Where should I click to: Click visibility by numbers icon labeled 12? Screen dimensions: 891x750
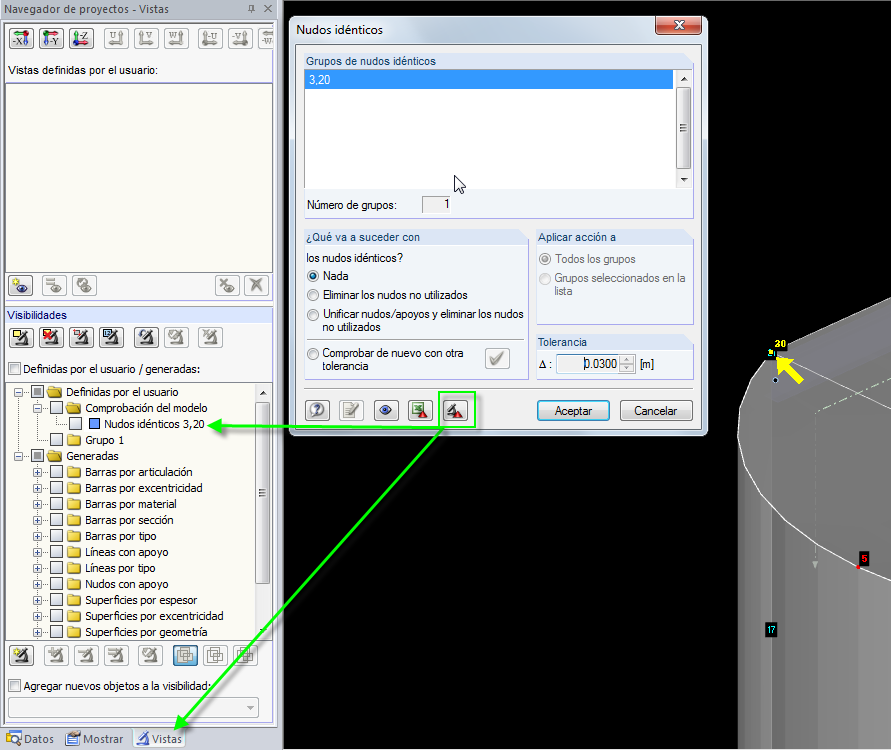[x=111, y=338]
